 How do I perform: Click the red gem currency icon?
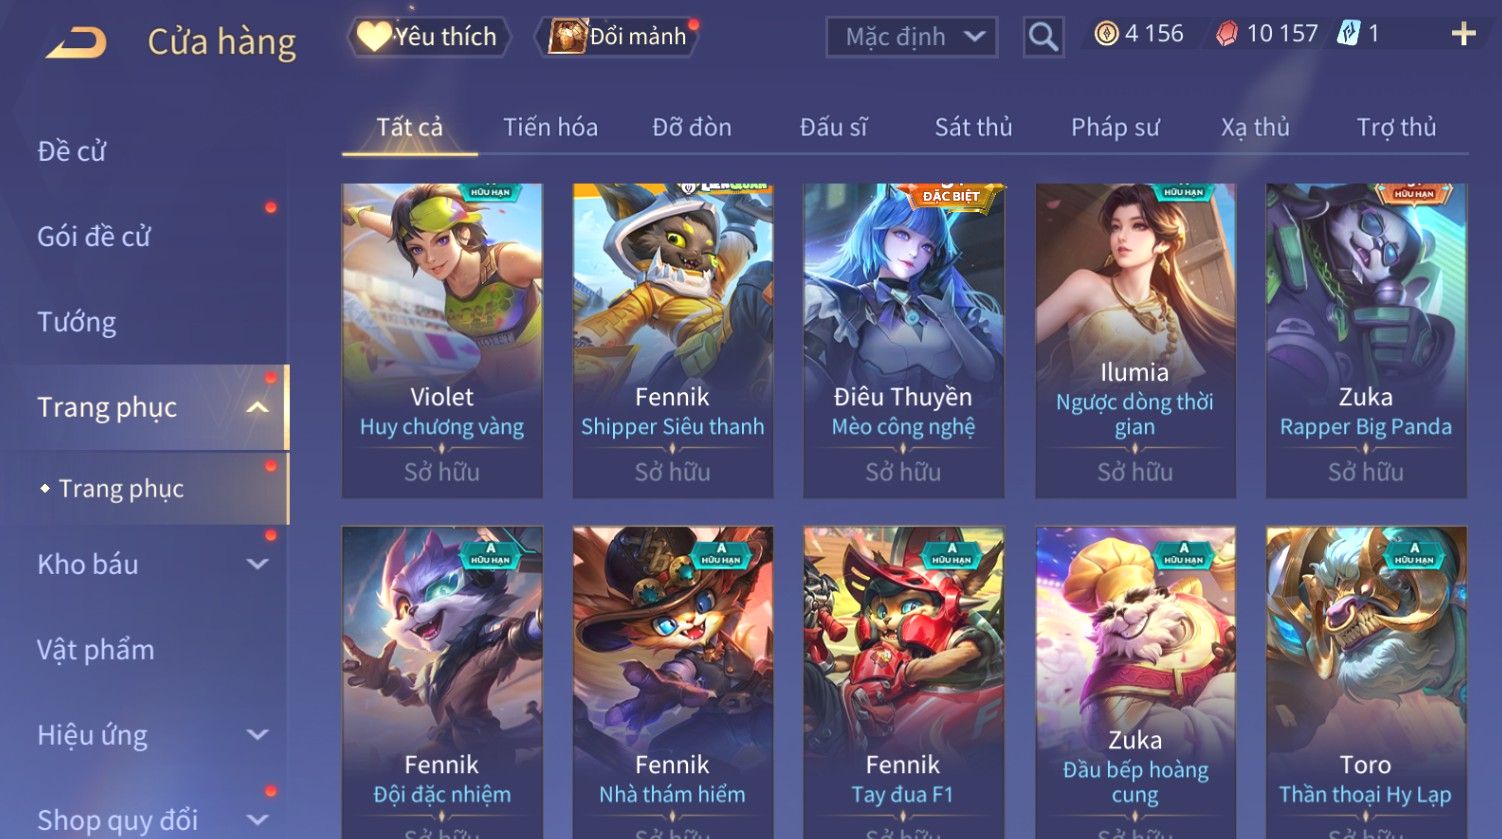[x=1227, y=35]
